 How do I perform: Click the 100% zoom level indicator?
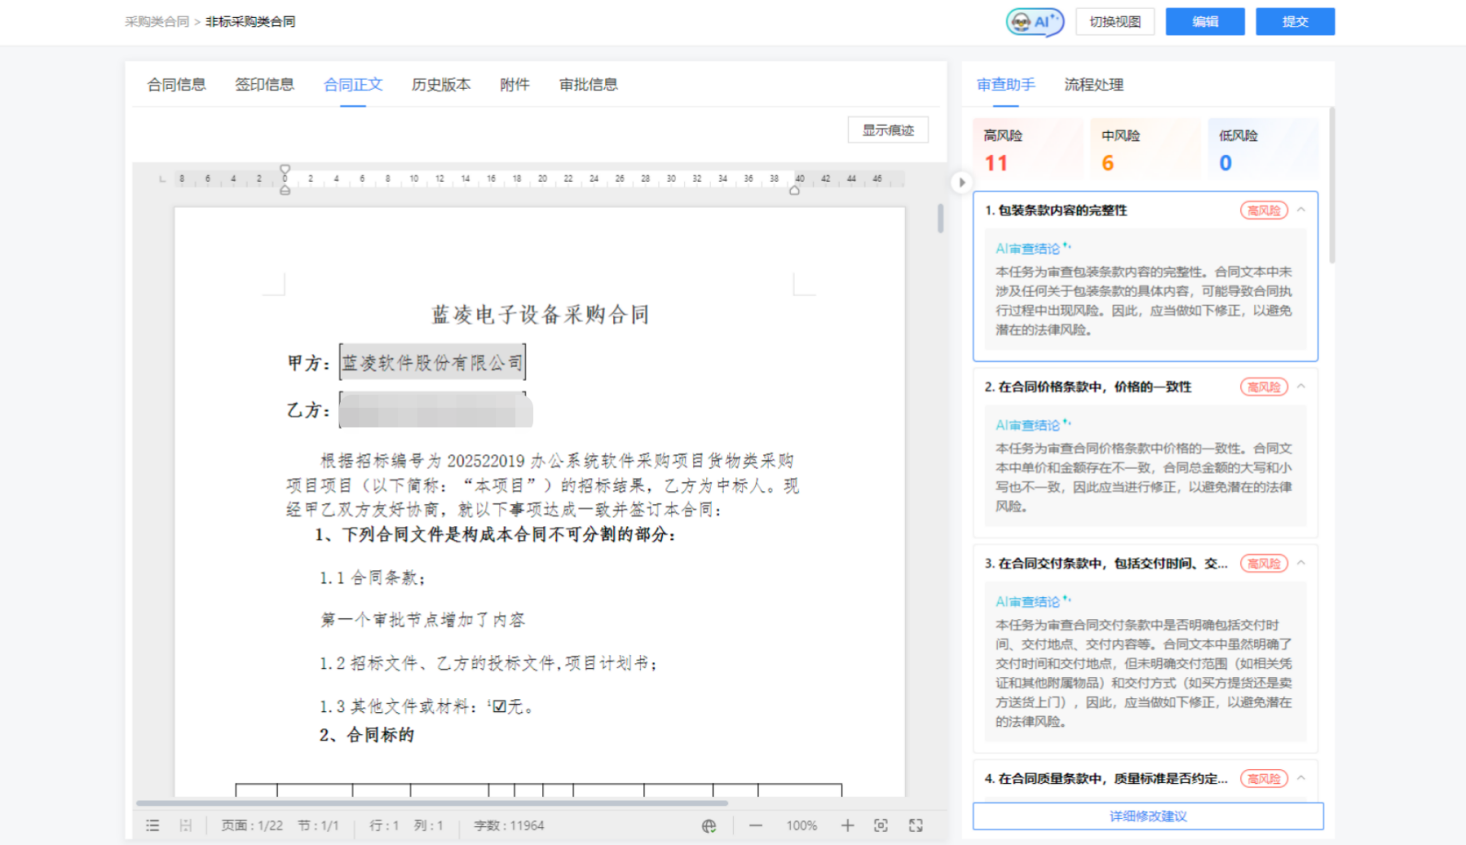[x=800, y=825]
